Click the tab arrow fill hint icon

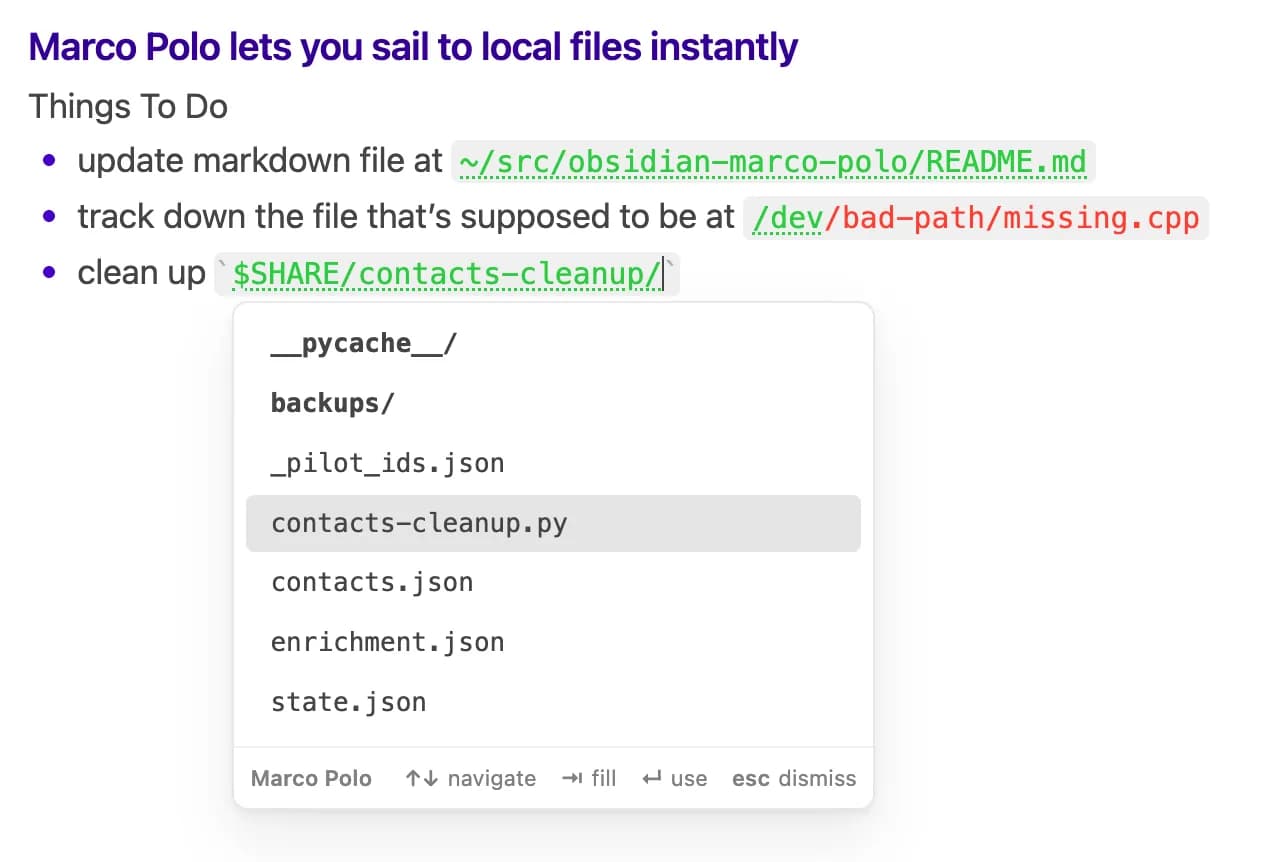[x=572, y=778]
